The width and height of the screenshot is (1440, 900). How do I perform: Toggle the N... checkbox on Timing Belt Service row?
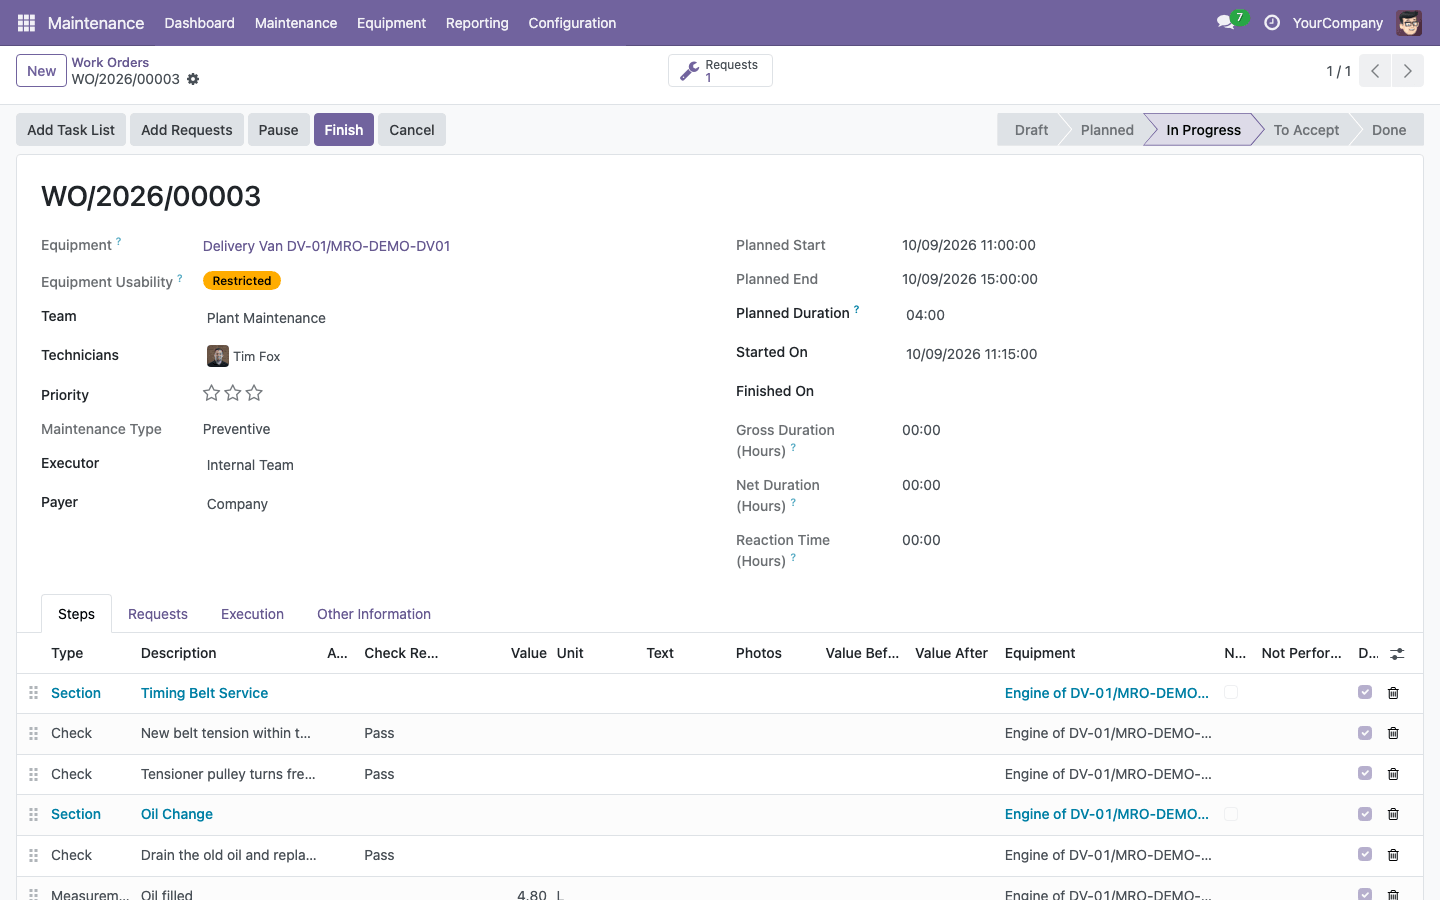click(1231, 692)
